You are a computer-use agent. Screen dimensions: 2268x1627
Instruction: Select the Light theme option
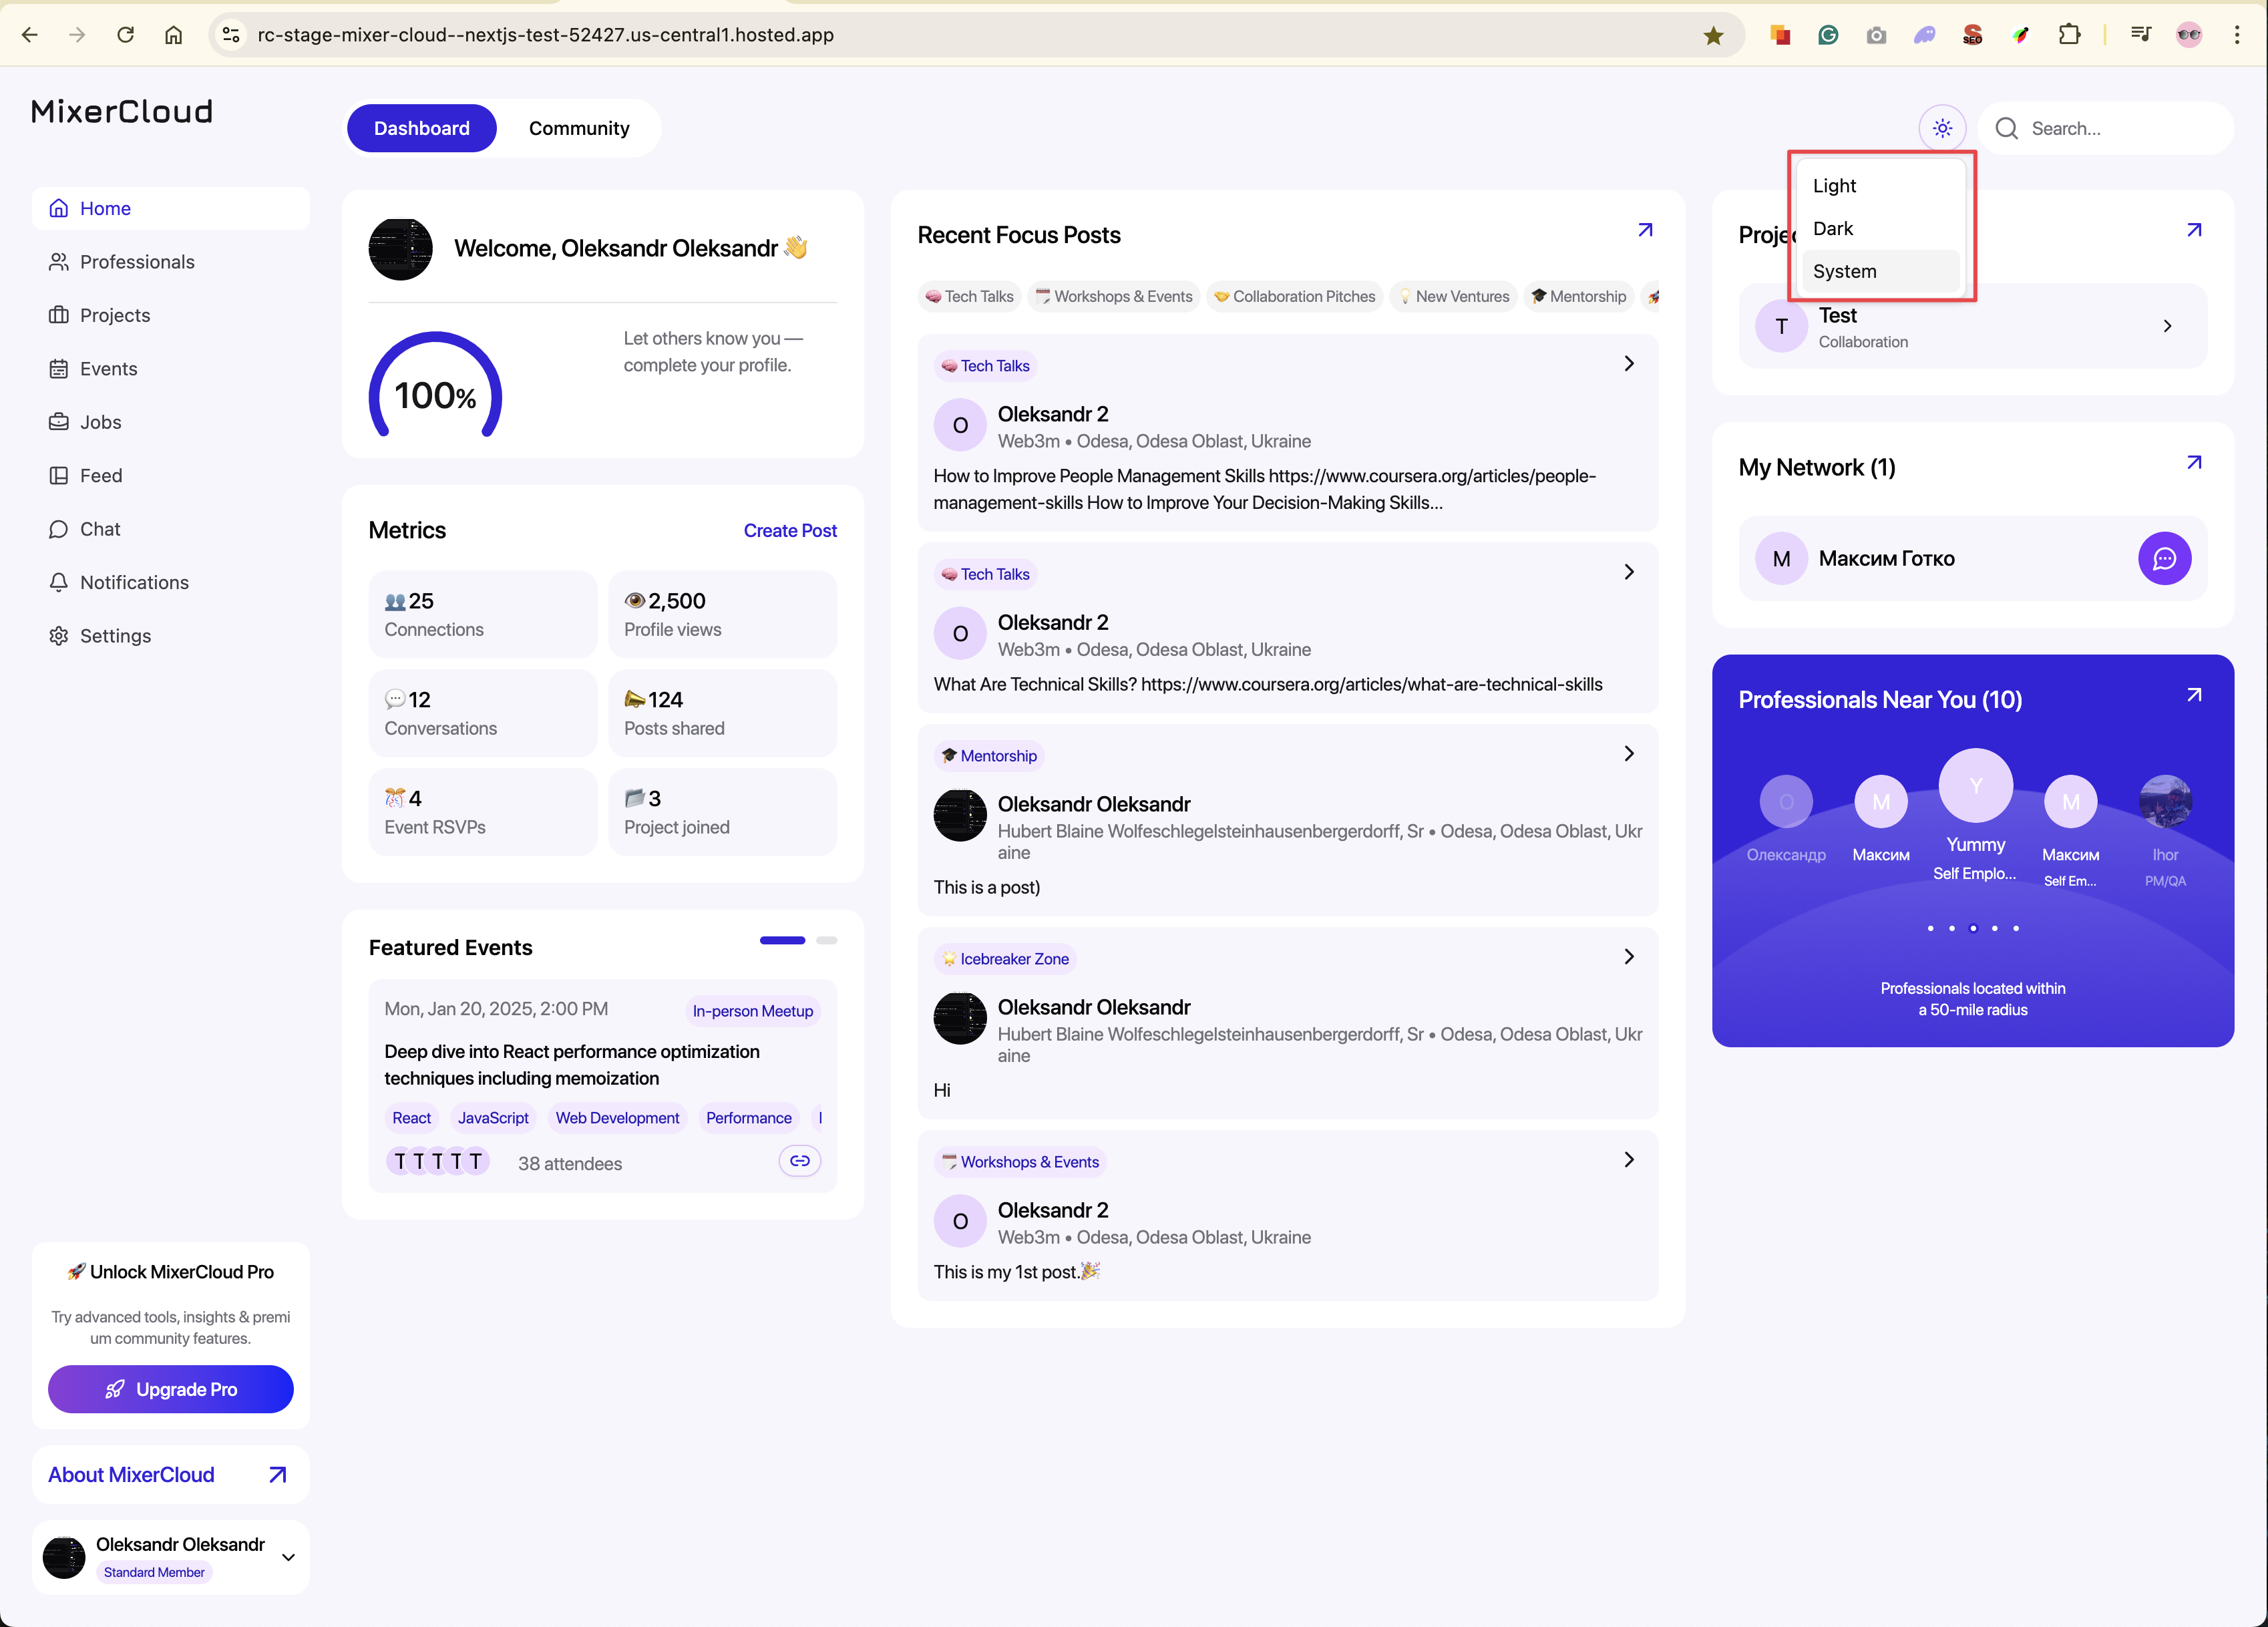[x=1834, y=186]
